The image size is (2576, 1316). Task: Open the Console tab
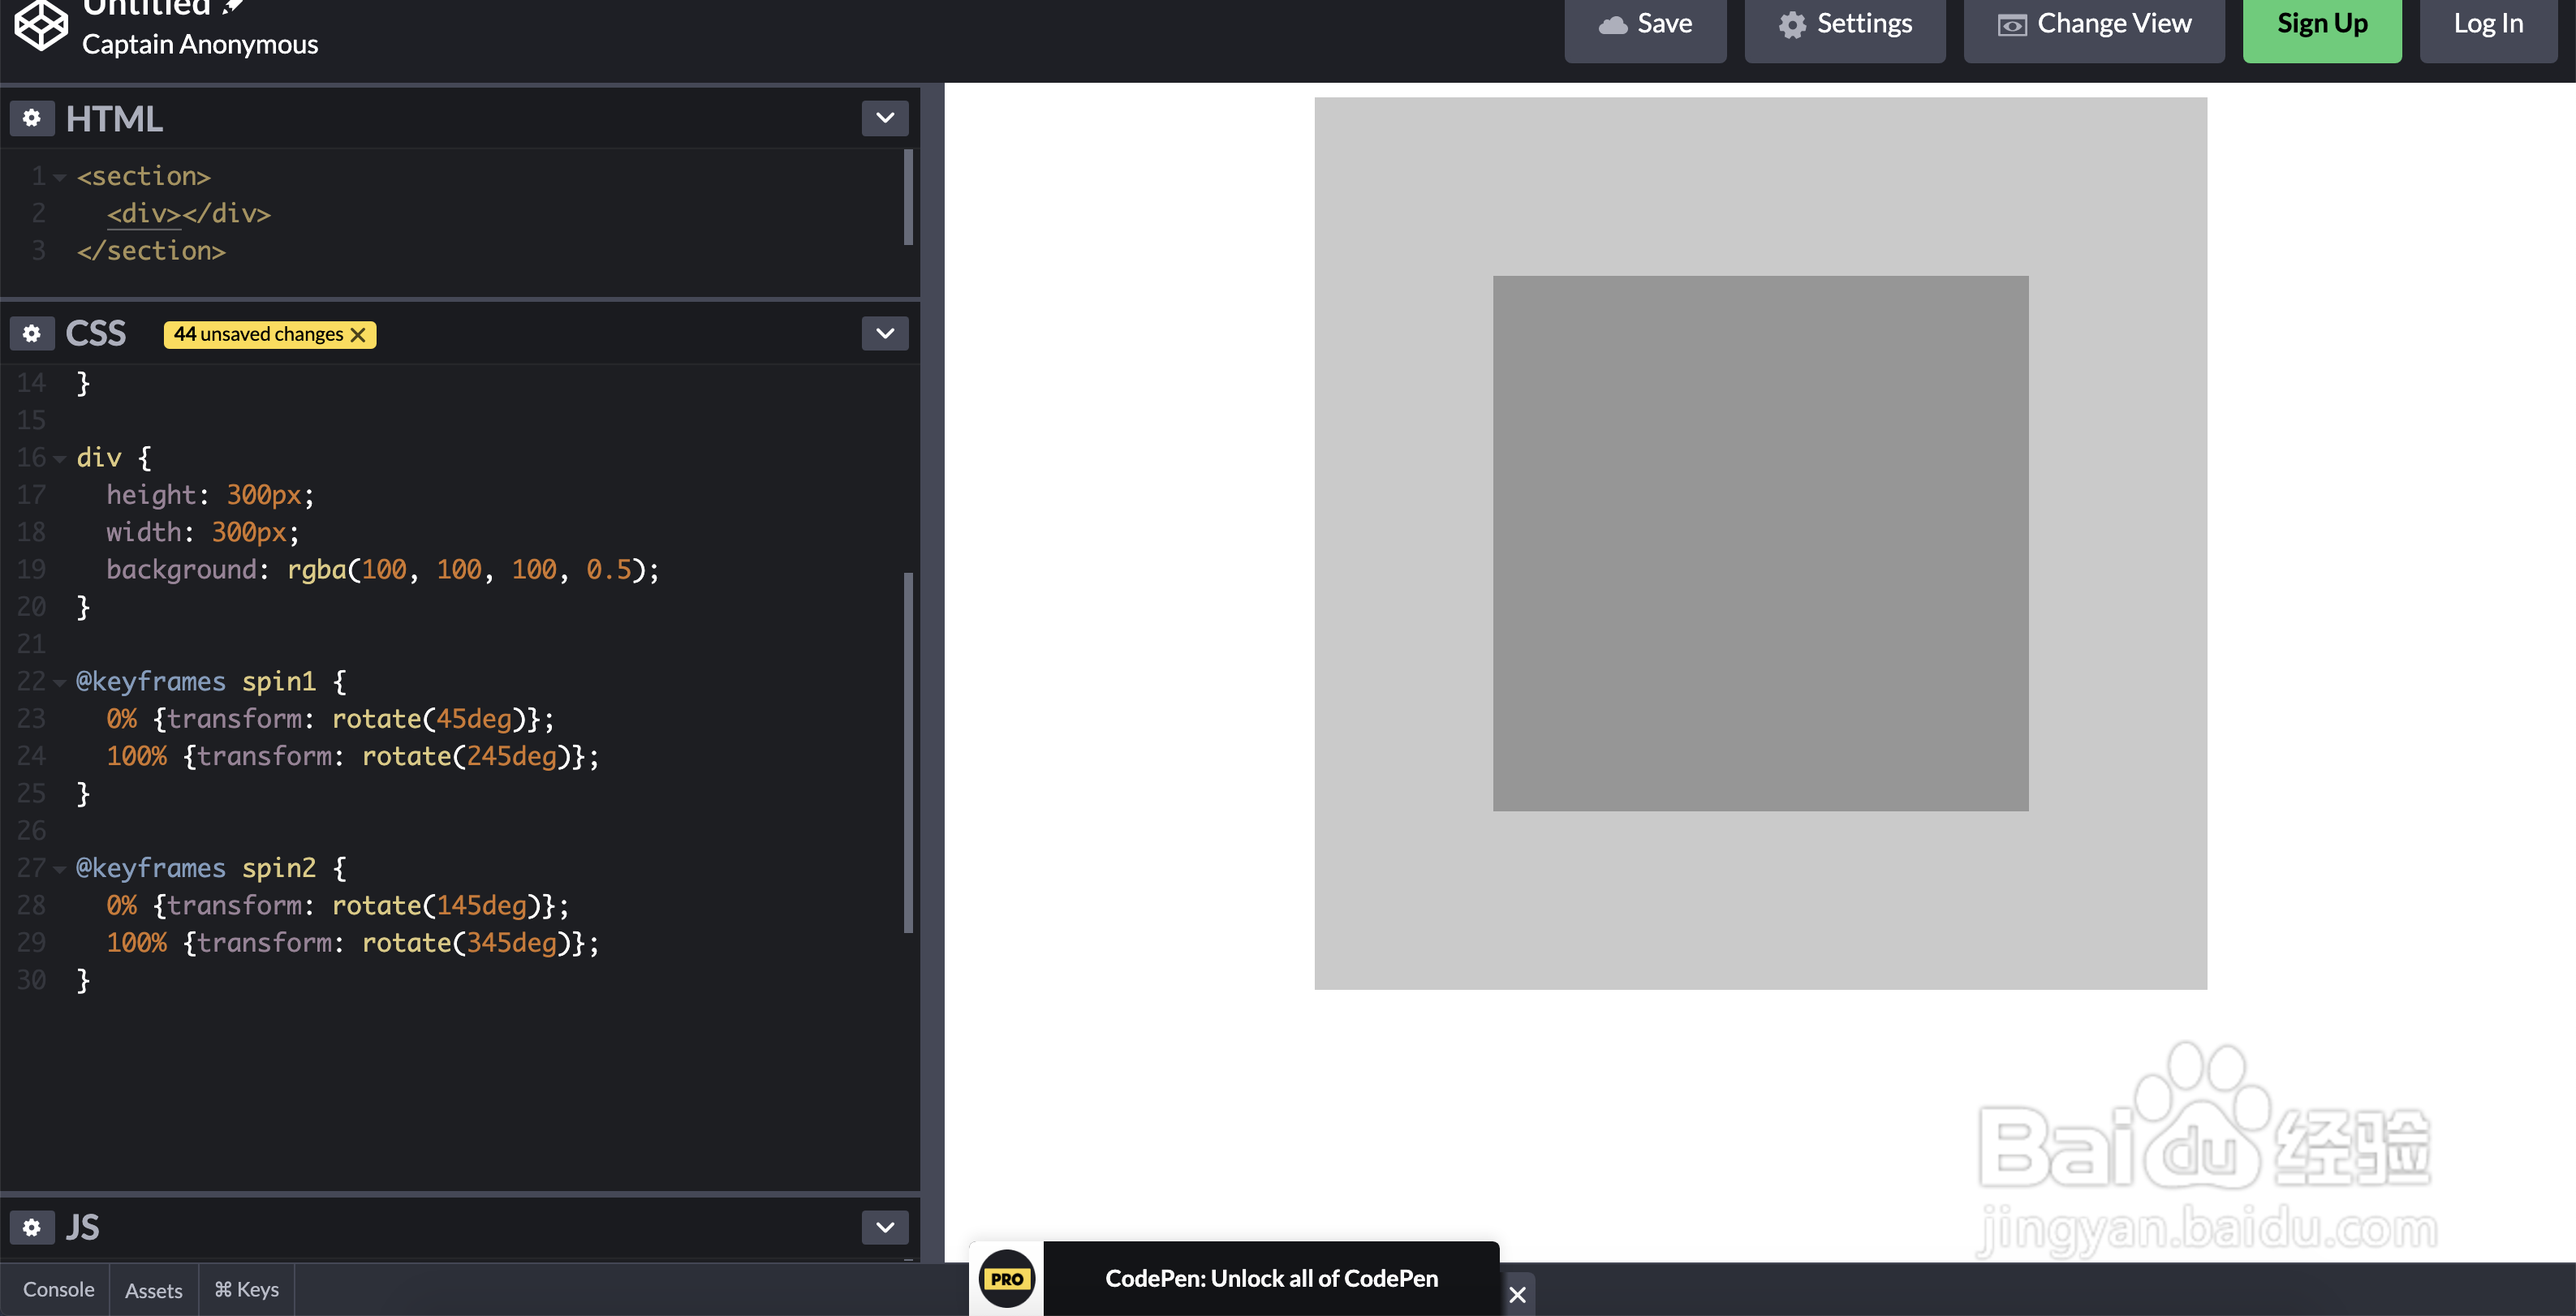pos(58,1290)
